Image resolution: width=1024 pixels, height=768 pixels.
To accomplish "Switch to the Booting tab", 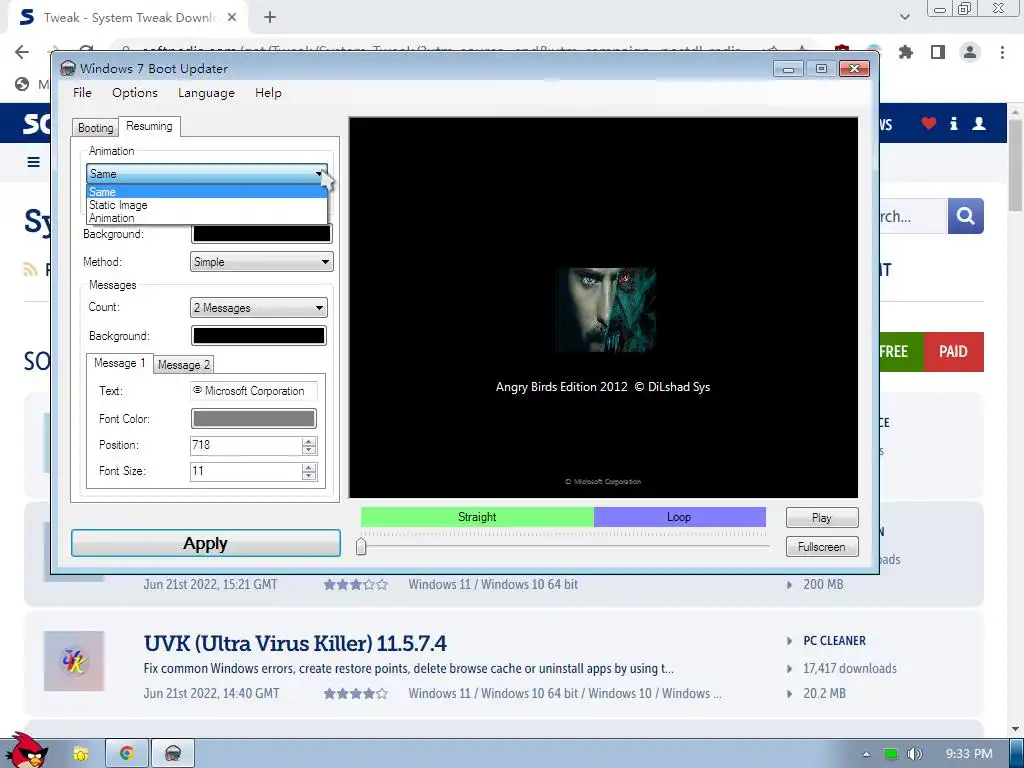I will tap(95, 128).
